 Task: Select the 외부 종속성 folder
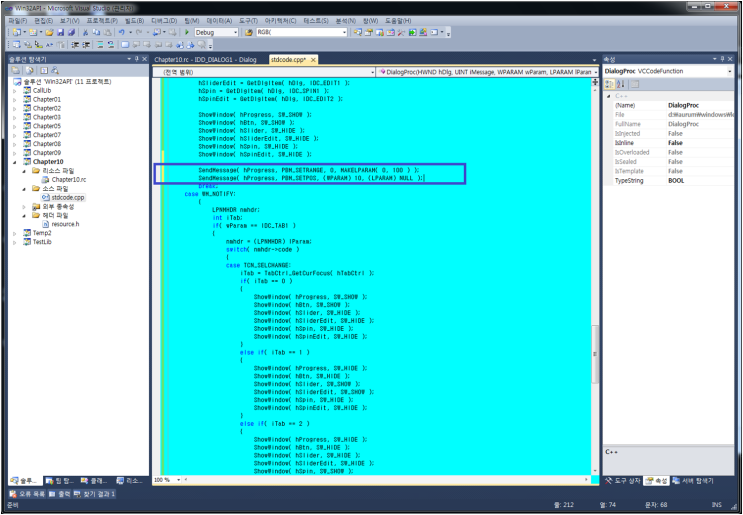55,207
